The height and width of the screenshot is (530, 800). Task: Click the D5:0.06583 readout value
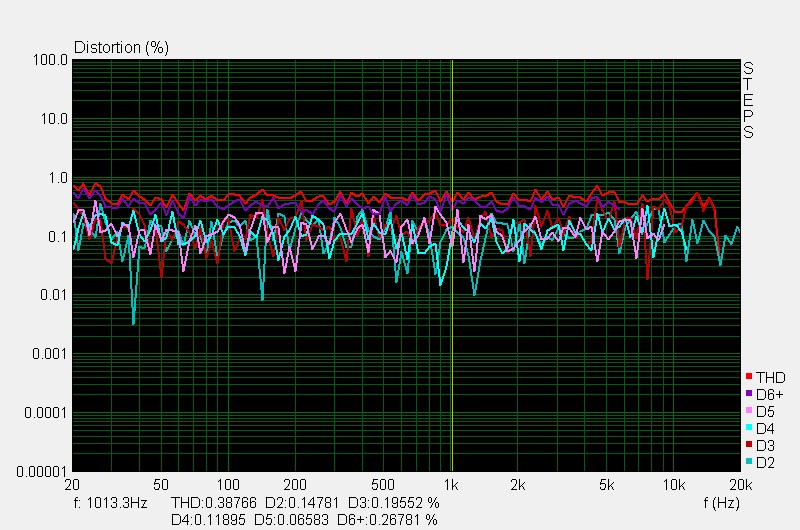(291, 520)
